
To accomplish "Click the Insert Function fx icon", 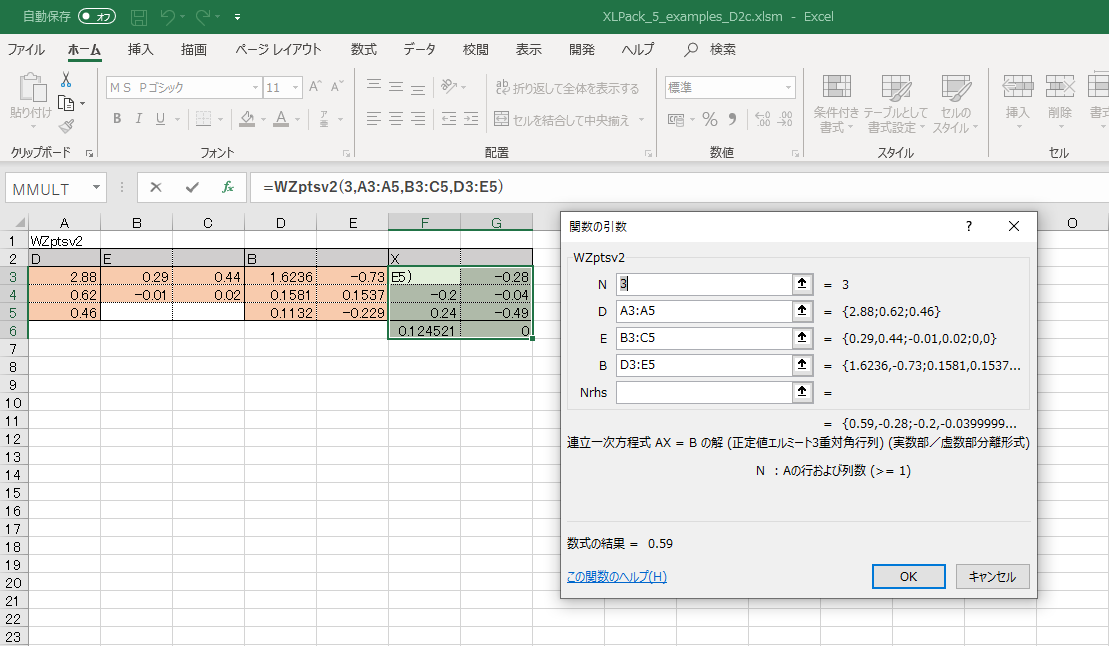I will pos(228,187).
